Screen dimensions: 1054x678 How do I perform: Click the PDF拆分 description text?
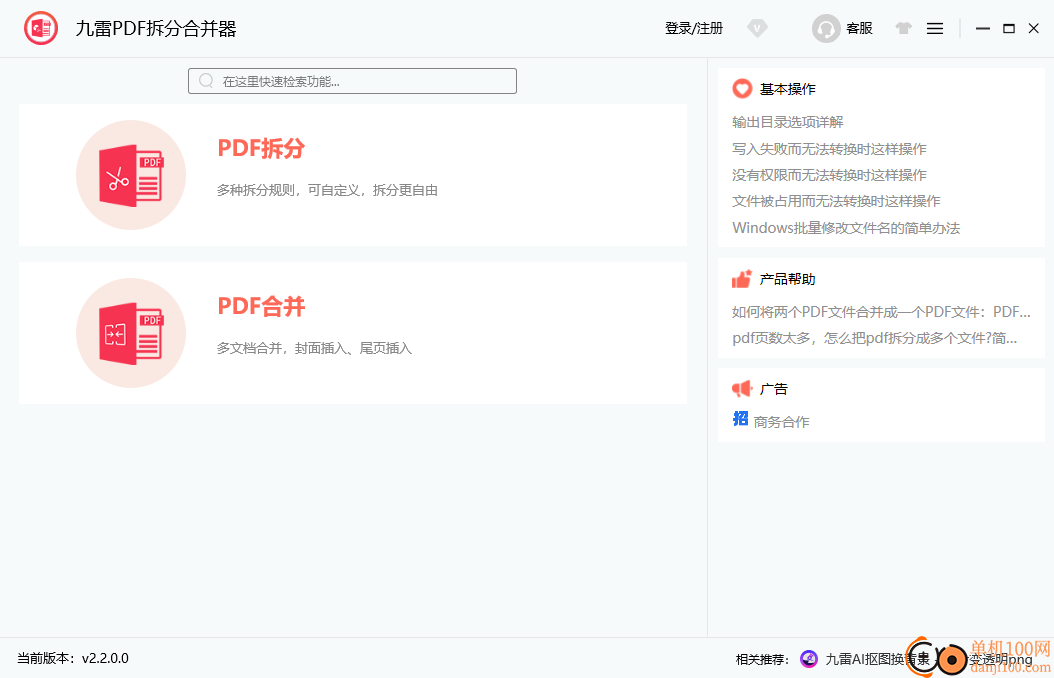327,190
